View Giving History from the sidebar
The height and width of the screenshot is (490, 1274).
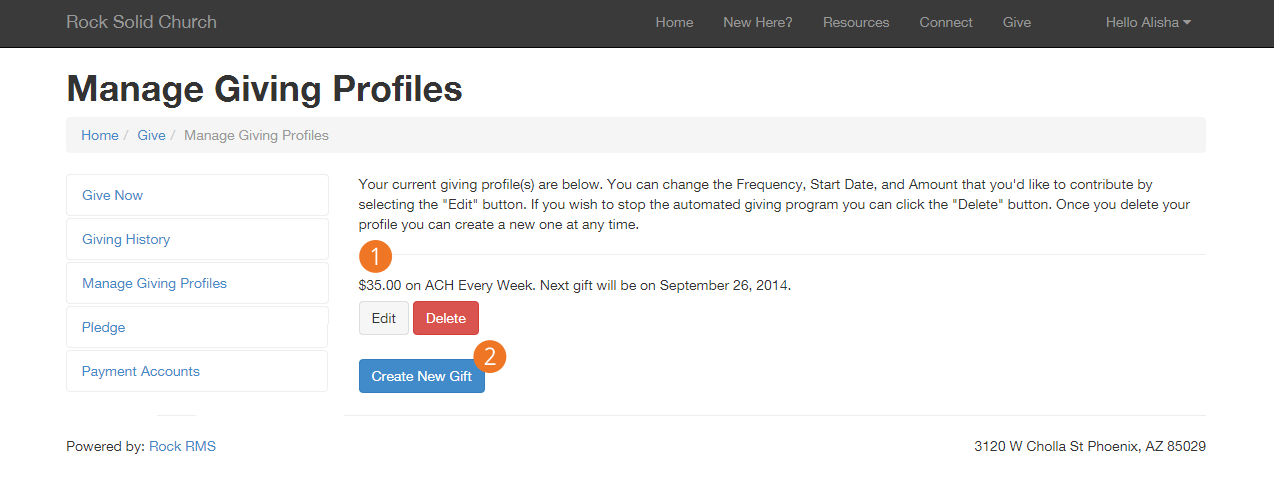(x=126, y=239)
